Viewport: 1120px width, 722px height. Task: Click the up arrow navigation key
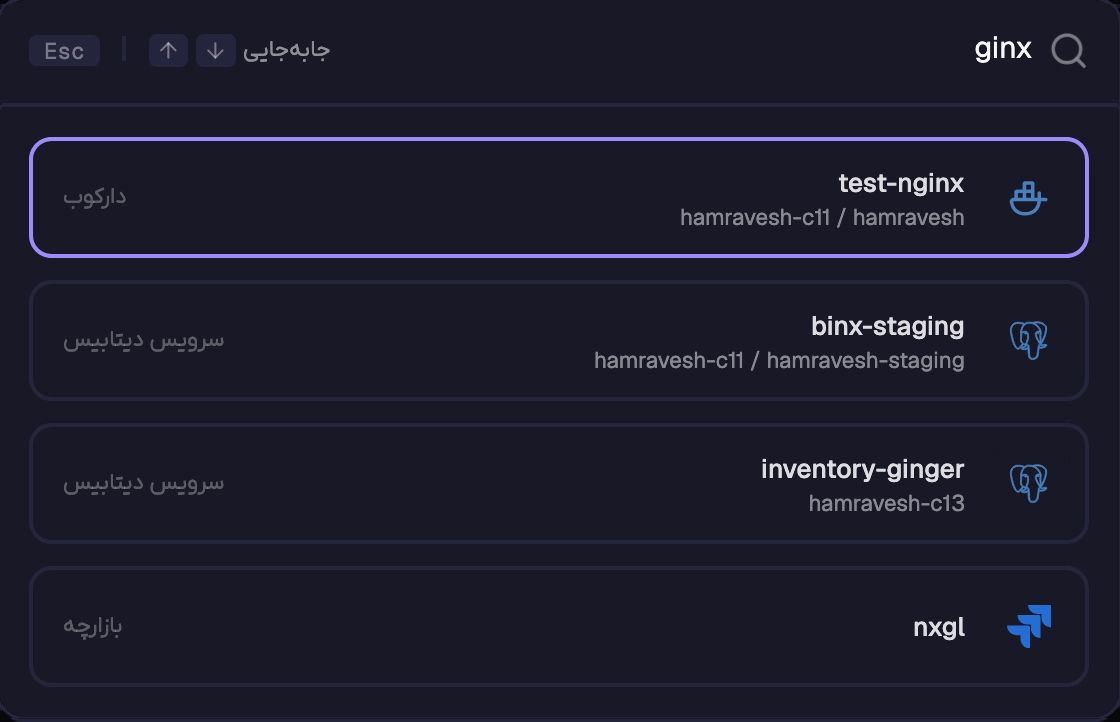tap(169, 51)
